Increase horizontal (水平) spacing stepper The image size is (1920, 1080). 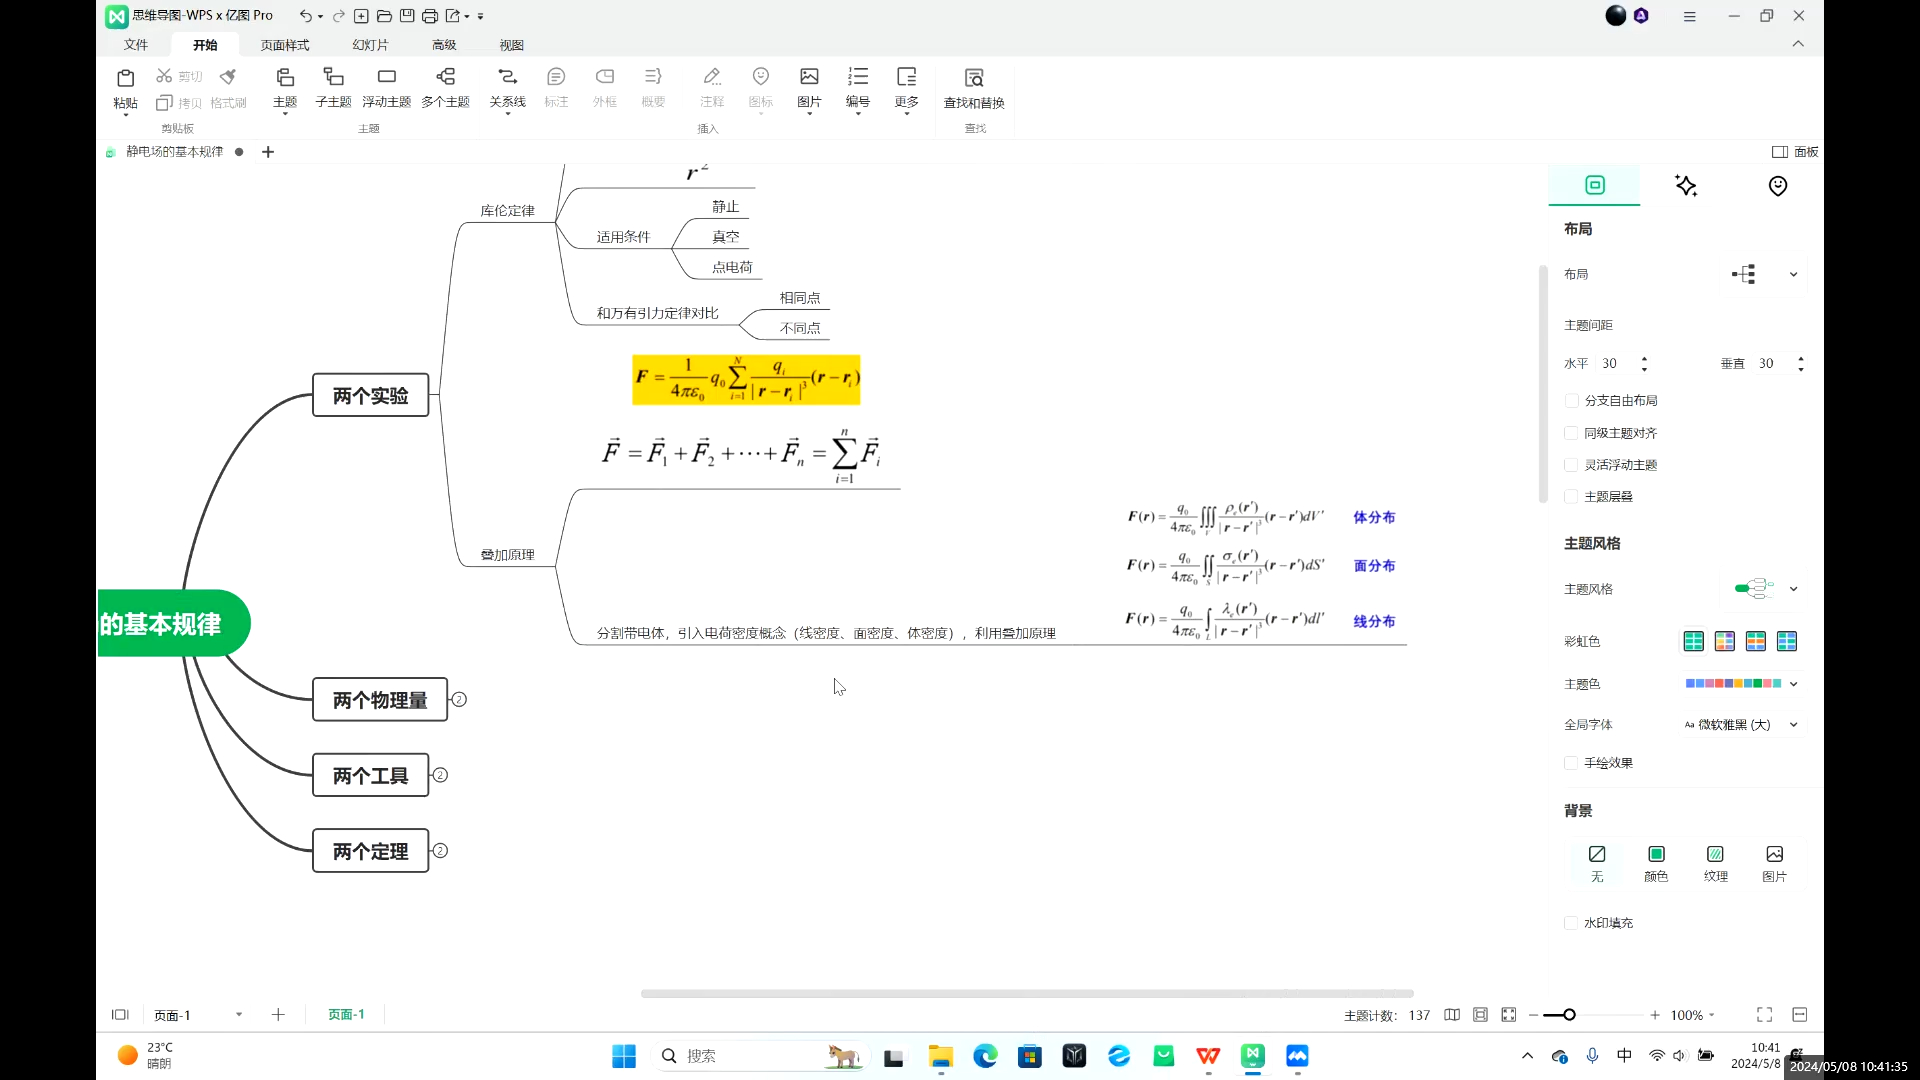[x=1644, y=358]
